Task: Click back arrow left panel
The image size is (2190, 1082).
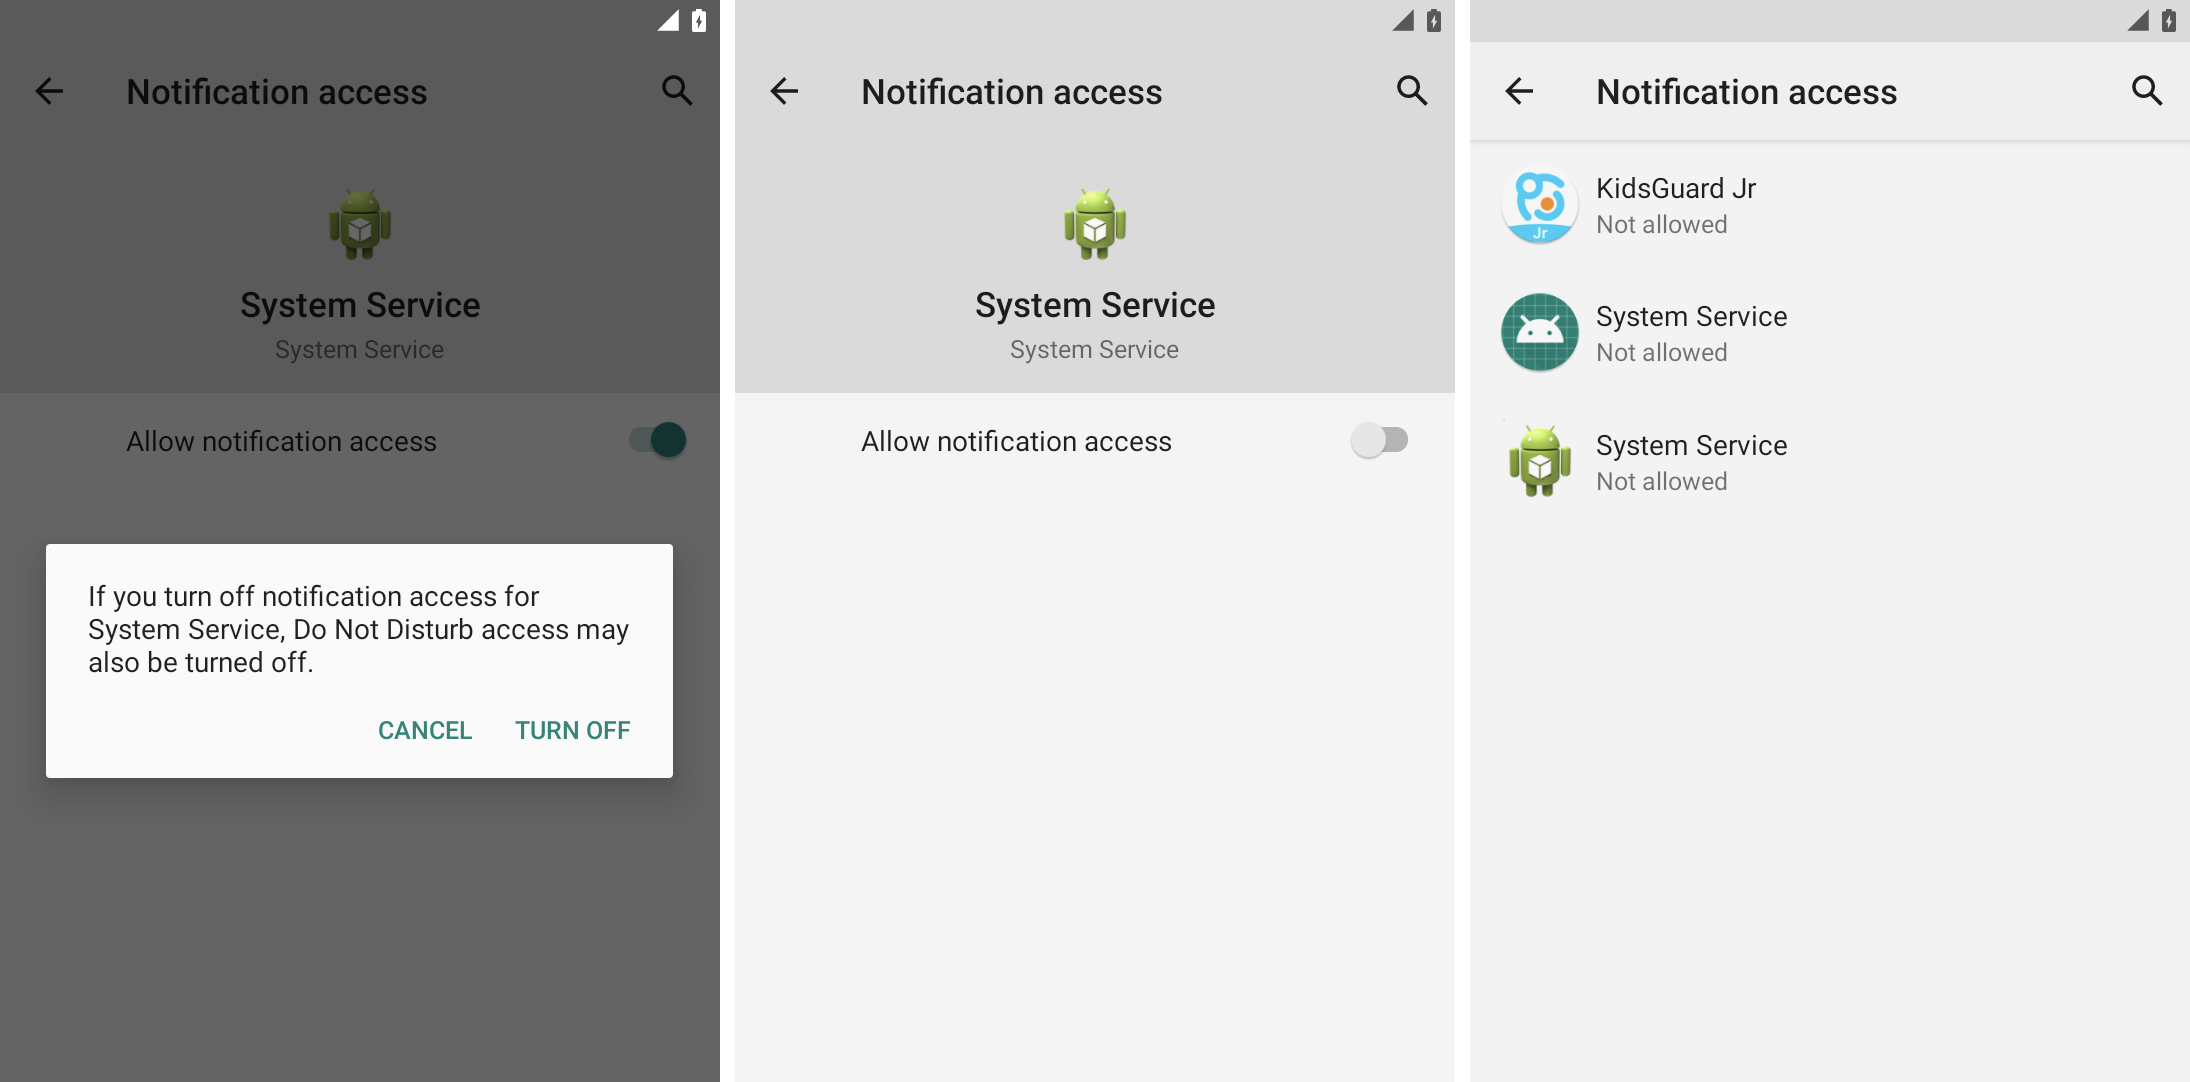Action: [x=49, y=91]
